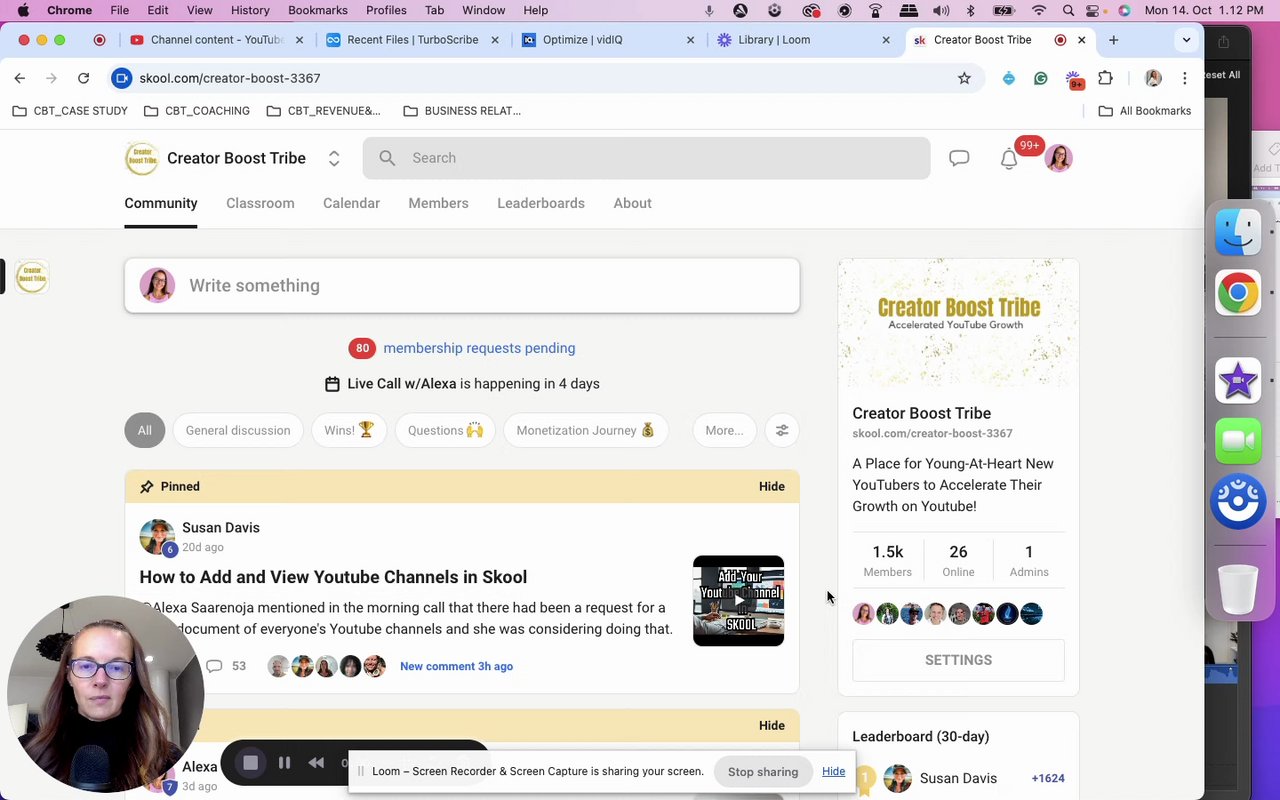This screenshot has height=800, width=1280.
Task: Click the 1.5k Members stat
Action: click(887, 561)
